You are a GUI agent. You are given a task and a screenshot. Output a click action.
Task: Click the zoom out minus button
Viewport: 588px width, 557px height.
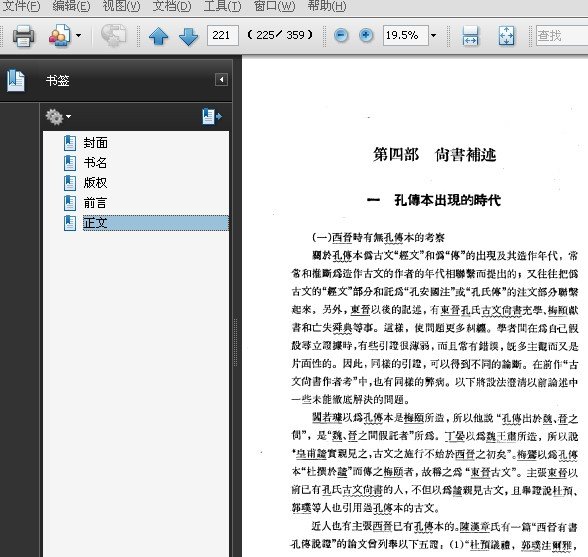341,36
